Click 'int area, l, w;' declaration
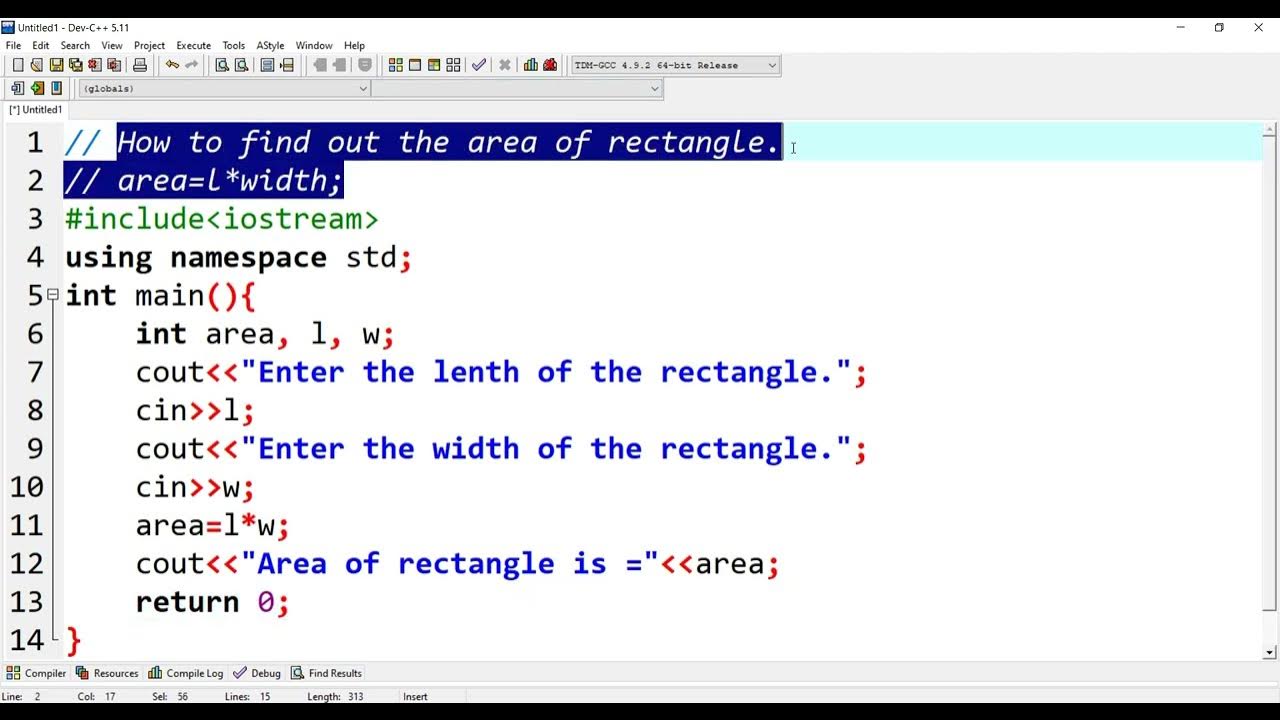The width and height of the screenshot is (1280, 720). pos(266,334)
